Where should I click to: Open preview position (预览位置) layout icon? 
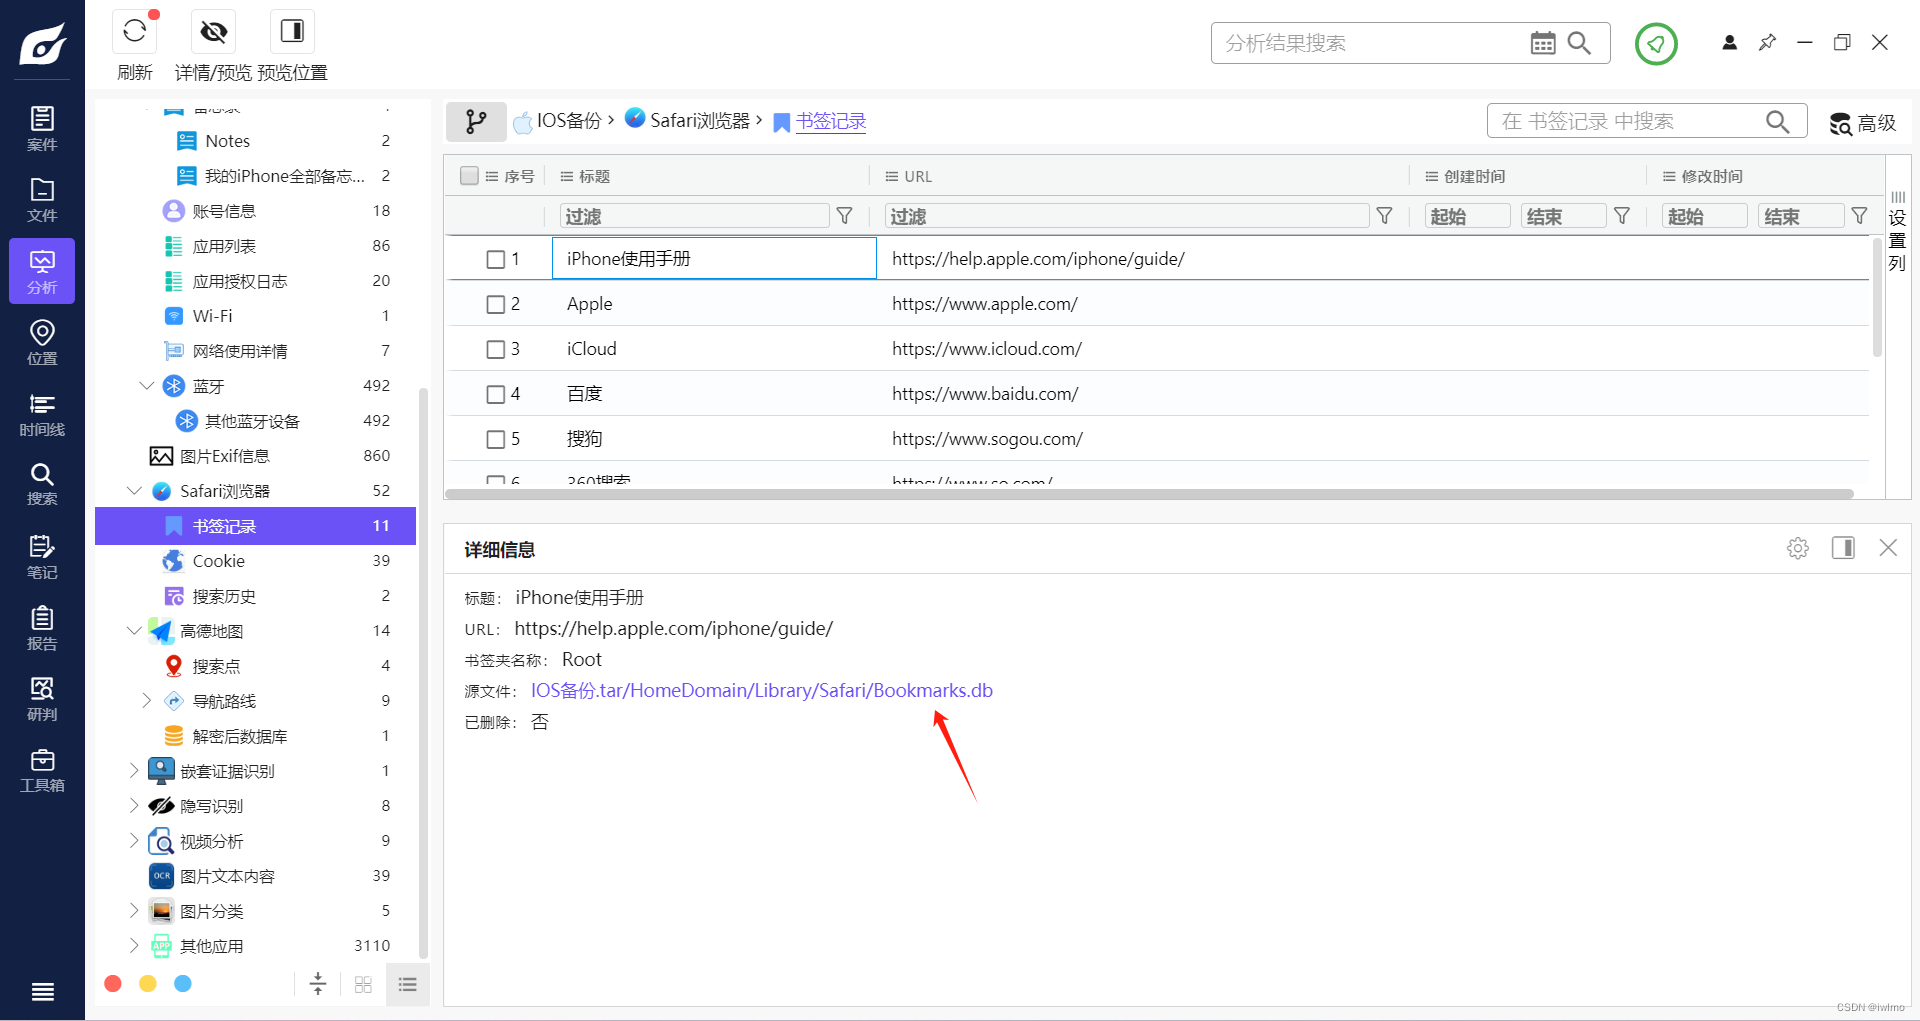click(292, 32)
